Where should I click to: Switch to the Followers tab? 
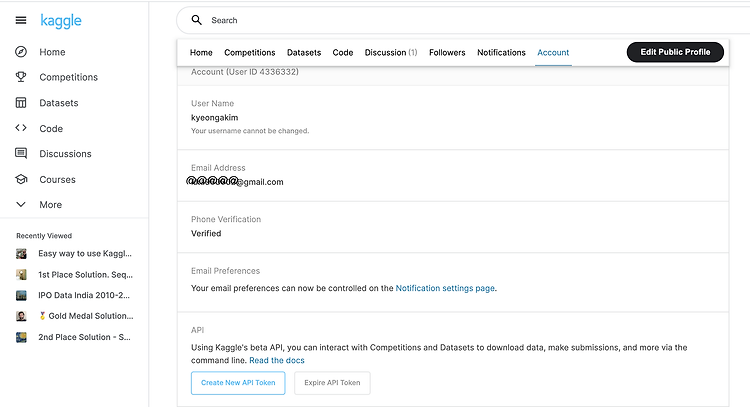click(447, 53)
